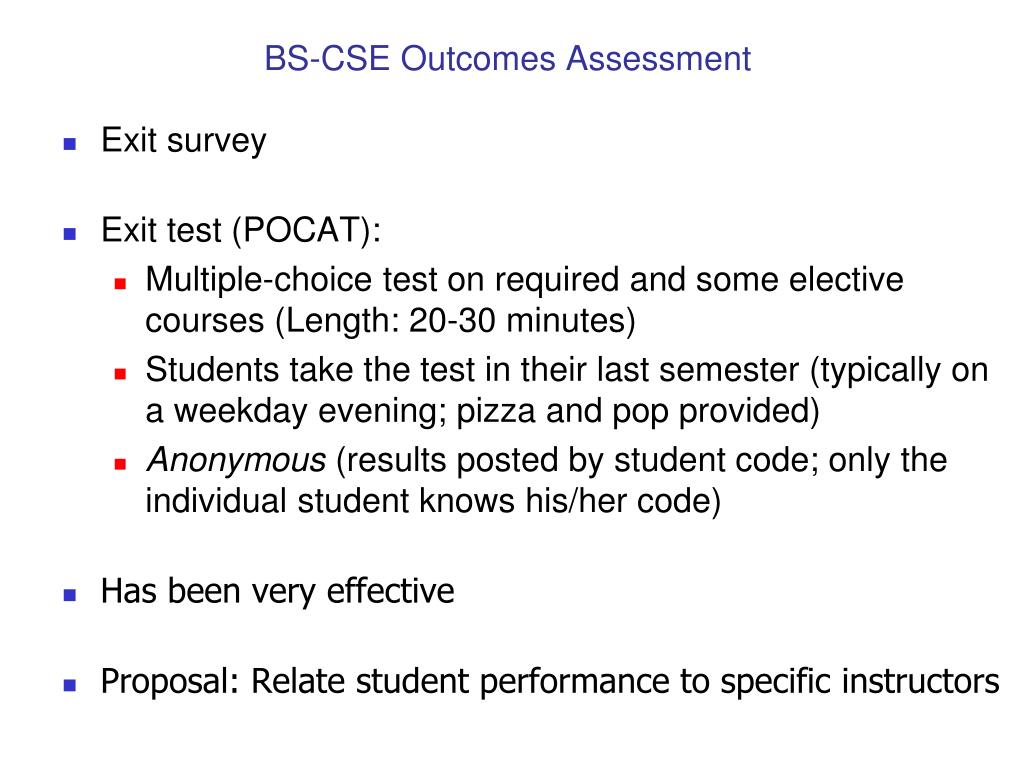Click the slide title BS-CSE Outcomes Assessment
The image size is (1024, 768).
point(507,58)
